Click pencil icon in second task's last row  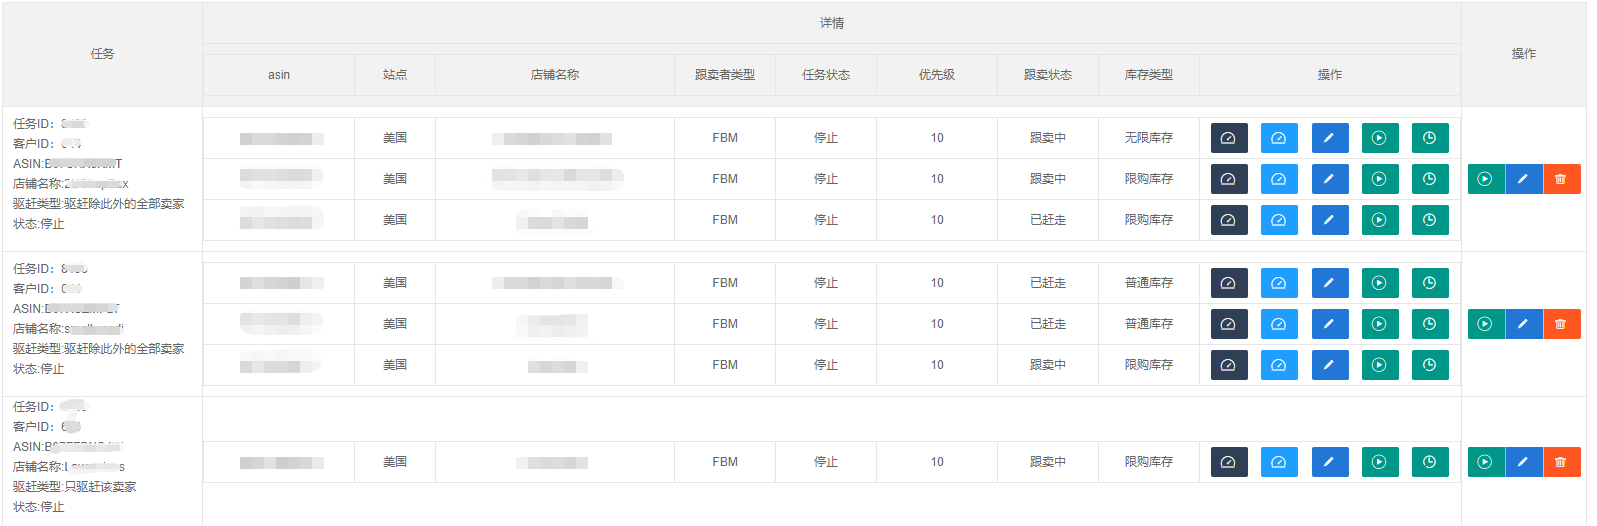[x=1329, y=365]
